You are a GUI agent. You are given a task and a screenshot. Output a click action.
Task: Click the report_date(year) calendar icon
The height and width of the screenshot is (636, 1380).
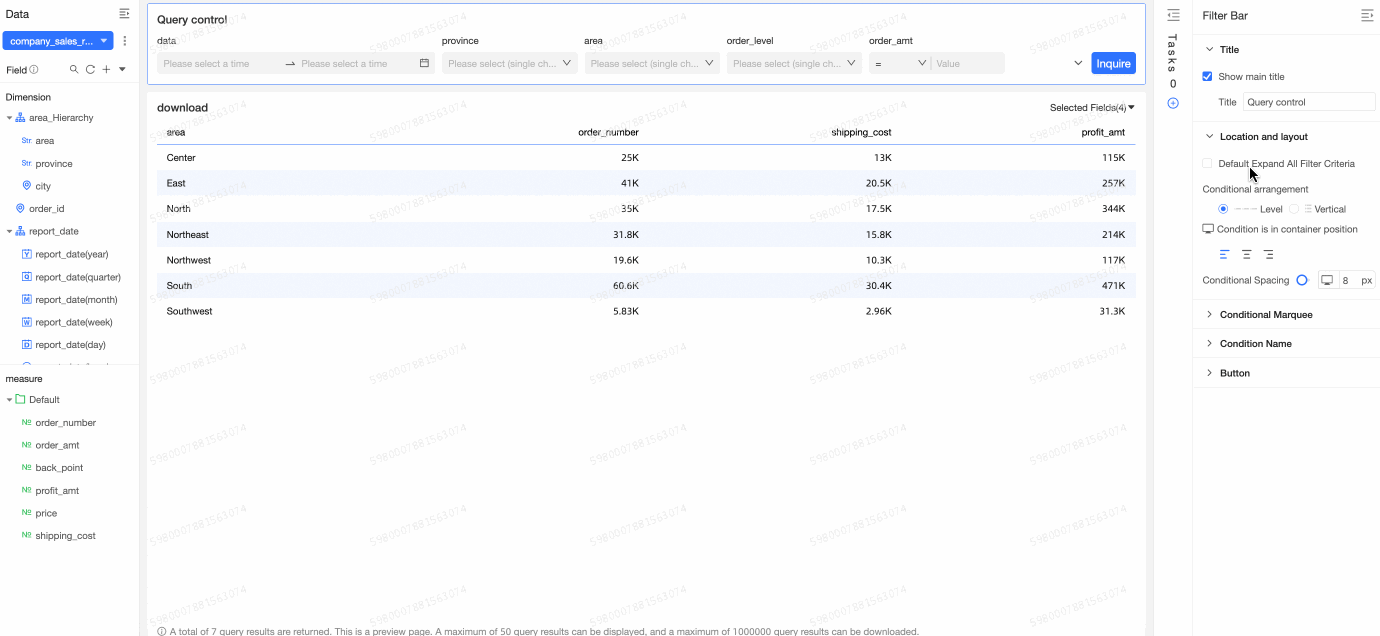point(27,254)
